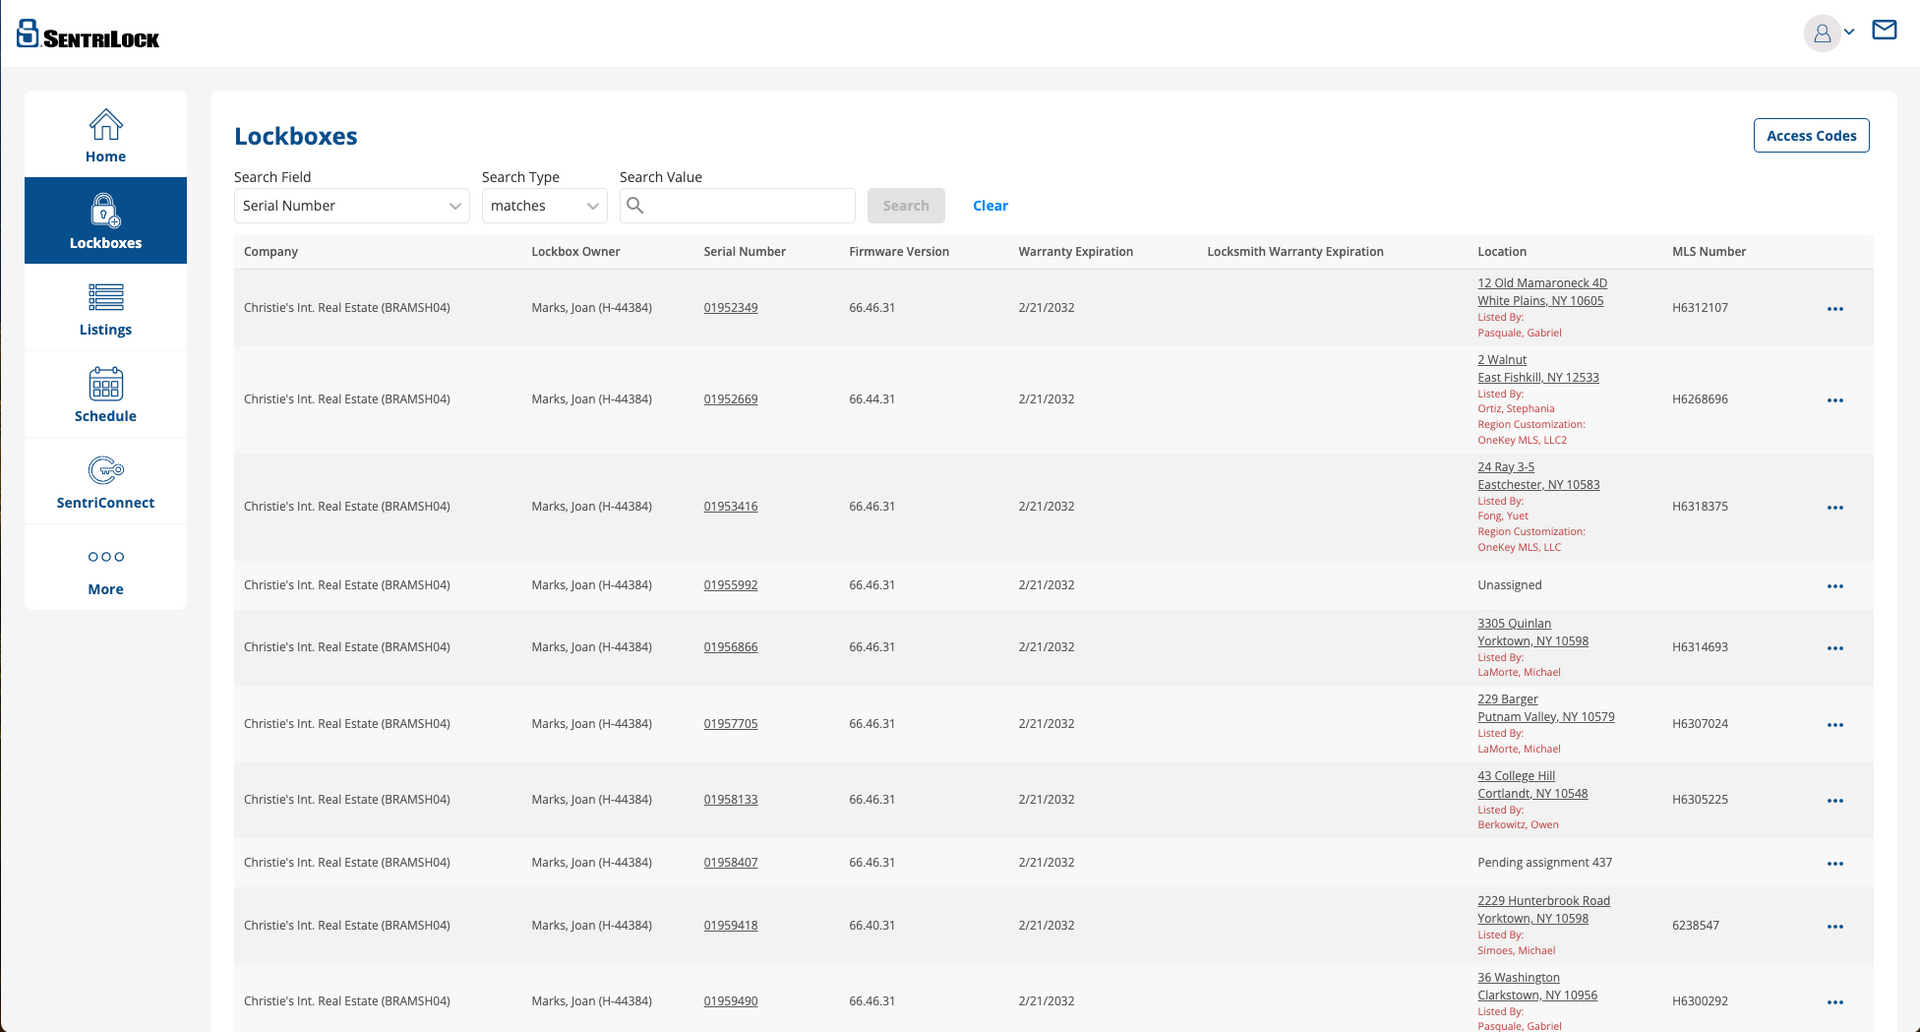Open the Access Codes button
Image resolution: width=1920 pixels, height=1032 pixels.
coord(1810,136)
